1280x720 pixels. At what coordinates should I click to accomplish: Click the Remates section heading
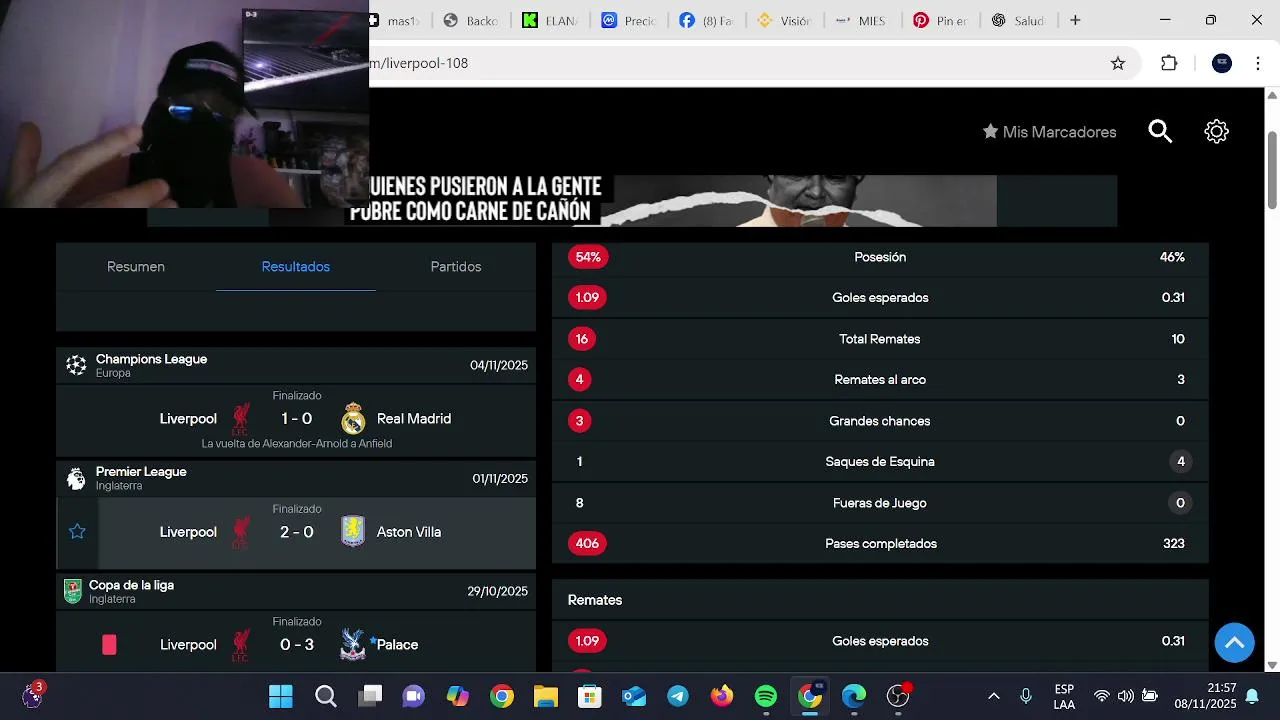[595, 600]
